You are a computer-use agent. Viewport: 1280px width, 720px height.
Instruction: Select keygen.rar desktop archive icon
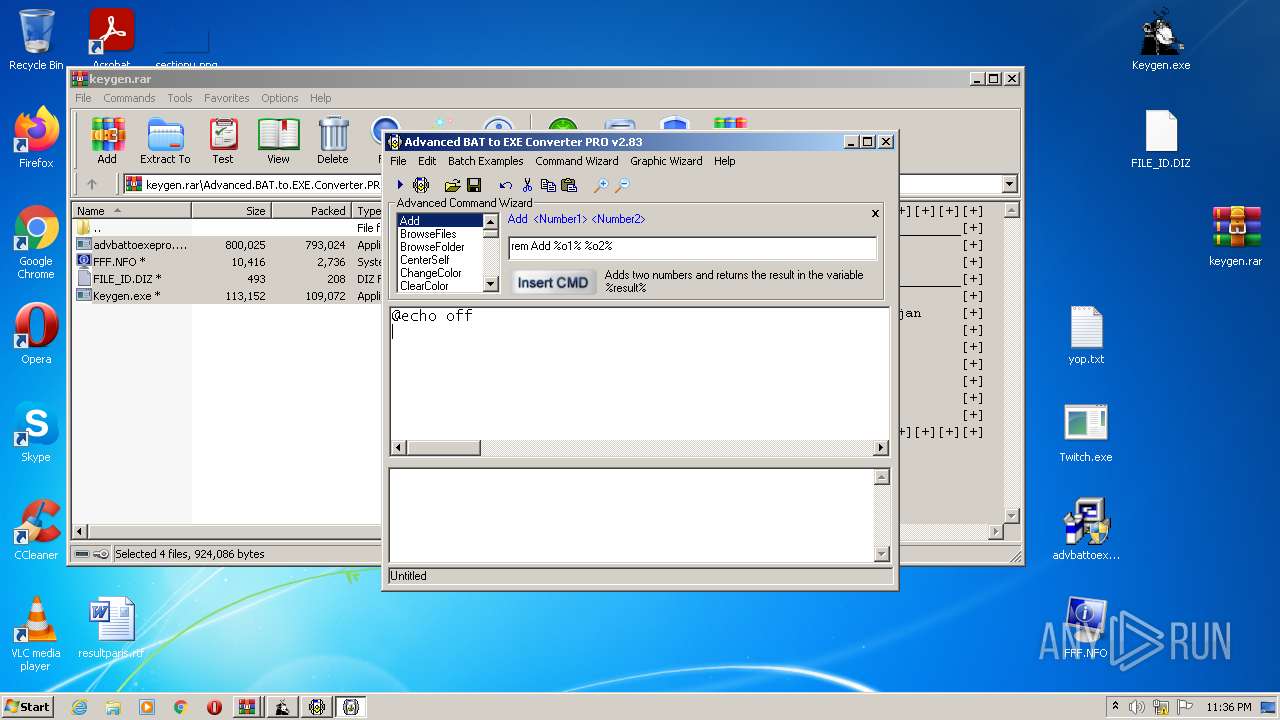tap(1235, 236)
